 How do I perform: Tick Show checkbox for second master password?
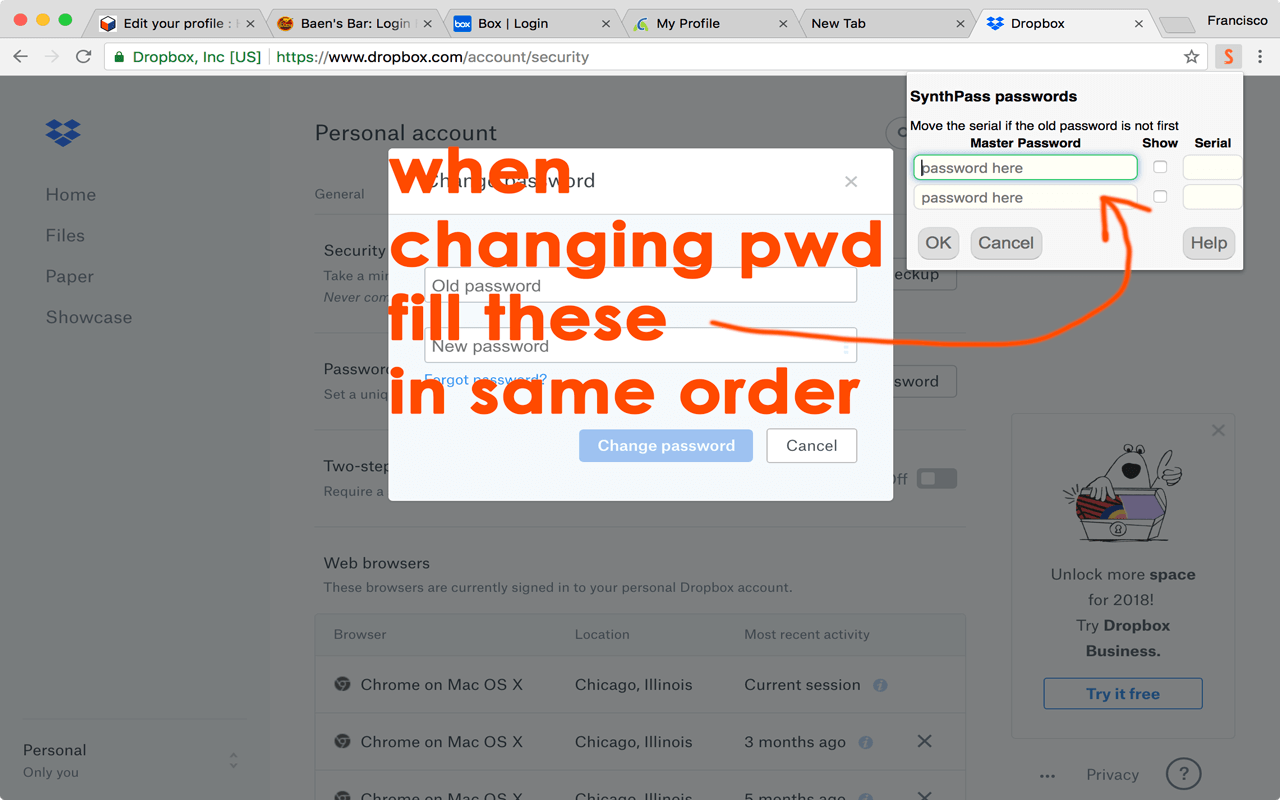click(x=1160, y=197)
